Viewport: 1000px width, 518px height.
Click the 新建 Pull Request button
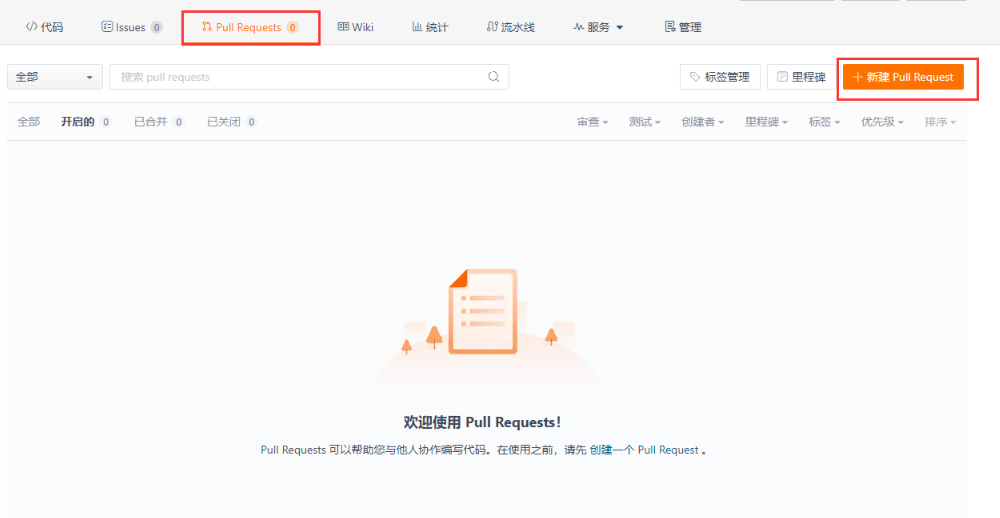903,77
